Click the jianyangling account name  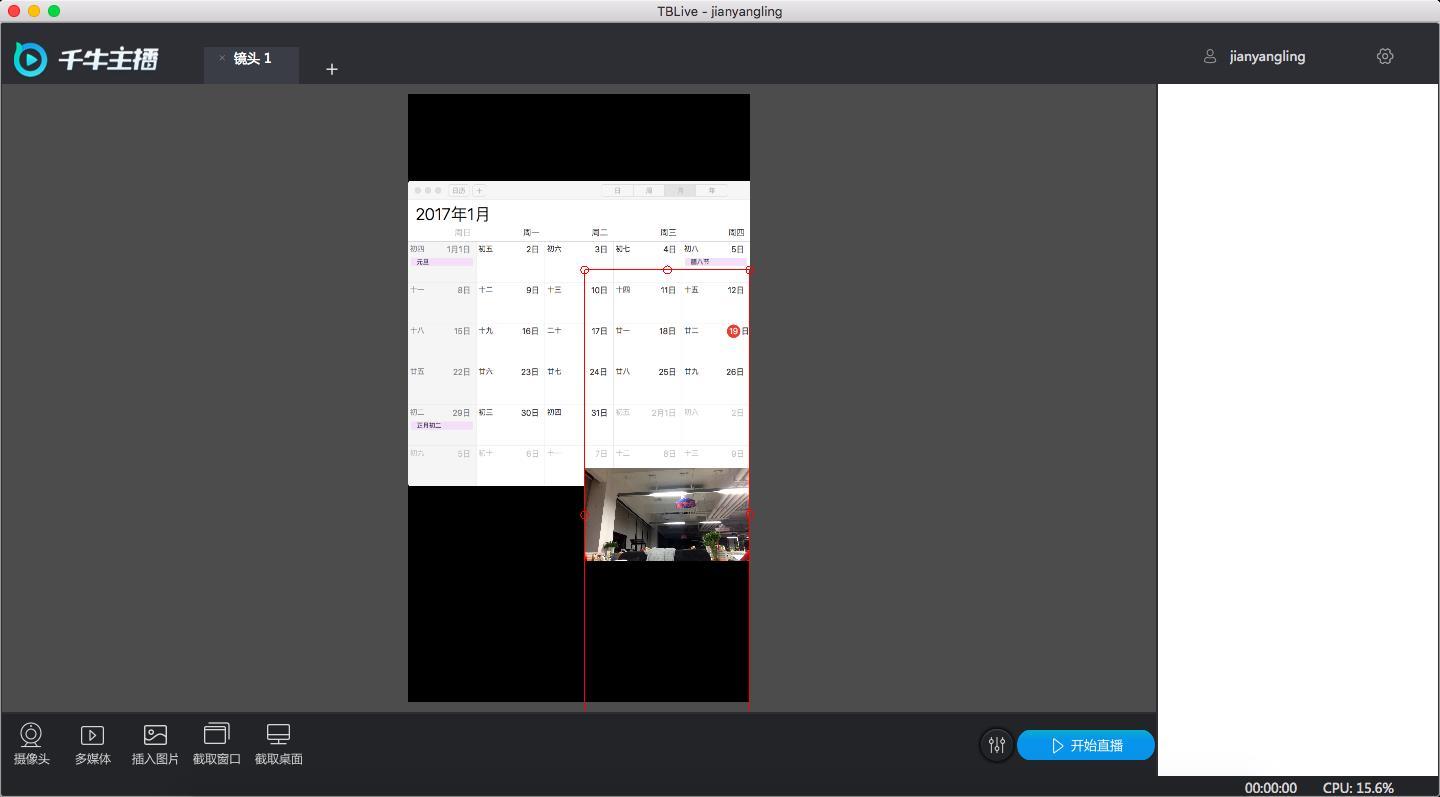[x=1267, y=57]
